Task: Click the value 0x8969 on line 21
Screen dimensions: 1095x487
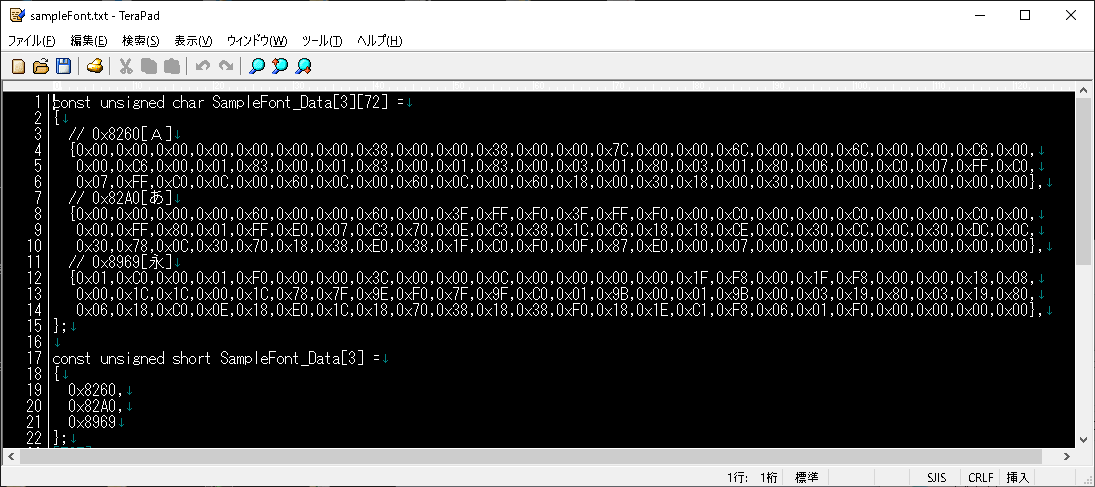Action: pyautogui.click(x=92, y=422)
